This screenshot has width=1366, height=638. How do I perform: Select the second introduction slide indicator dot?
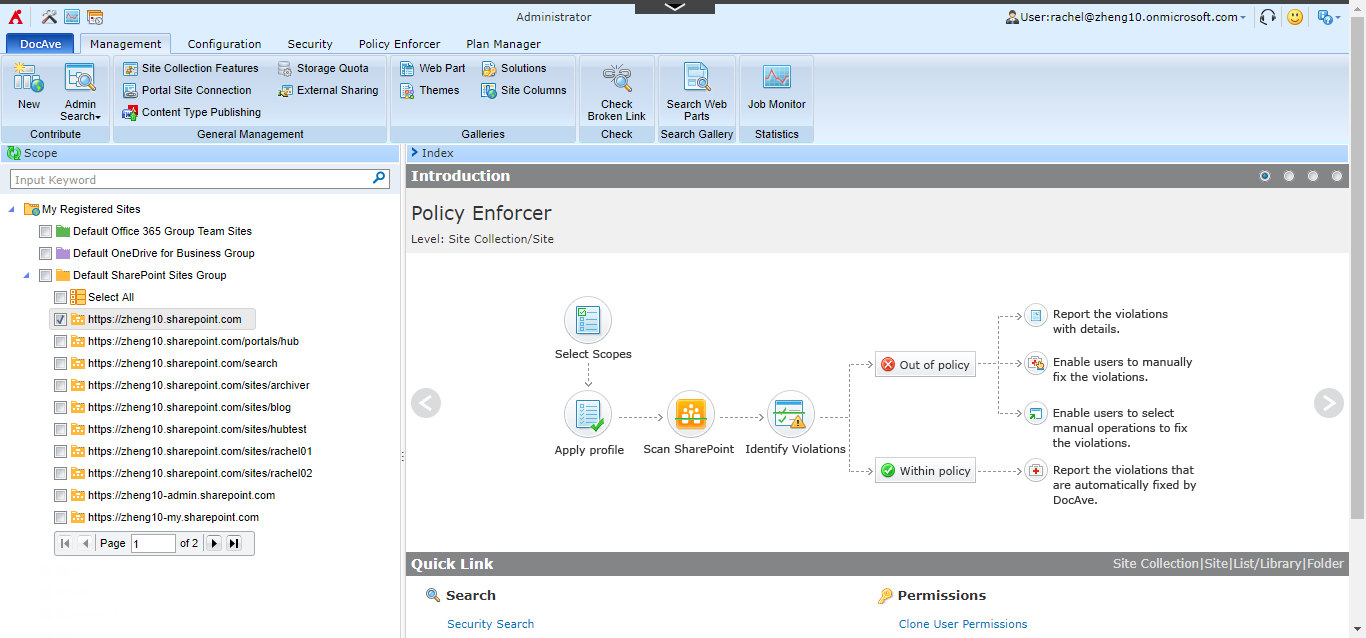[x=1289, y=176]
